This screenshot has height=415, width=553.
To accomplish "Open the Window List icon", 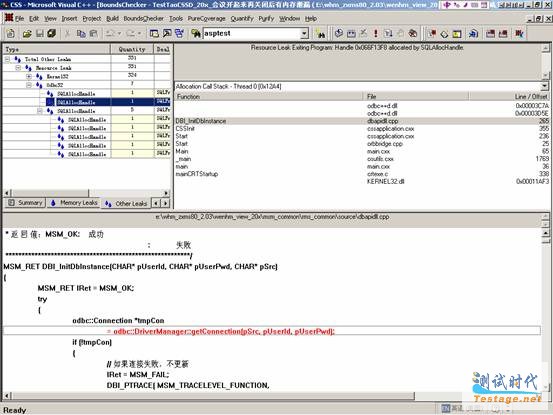I will (x=180, y=33).
